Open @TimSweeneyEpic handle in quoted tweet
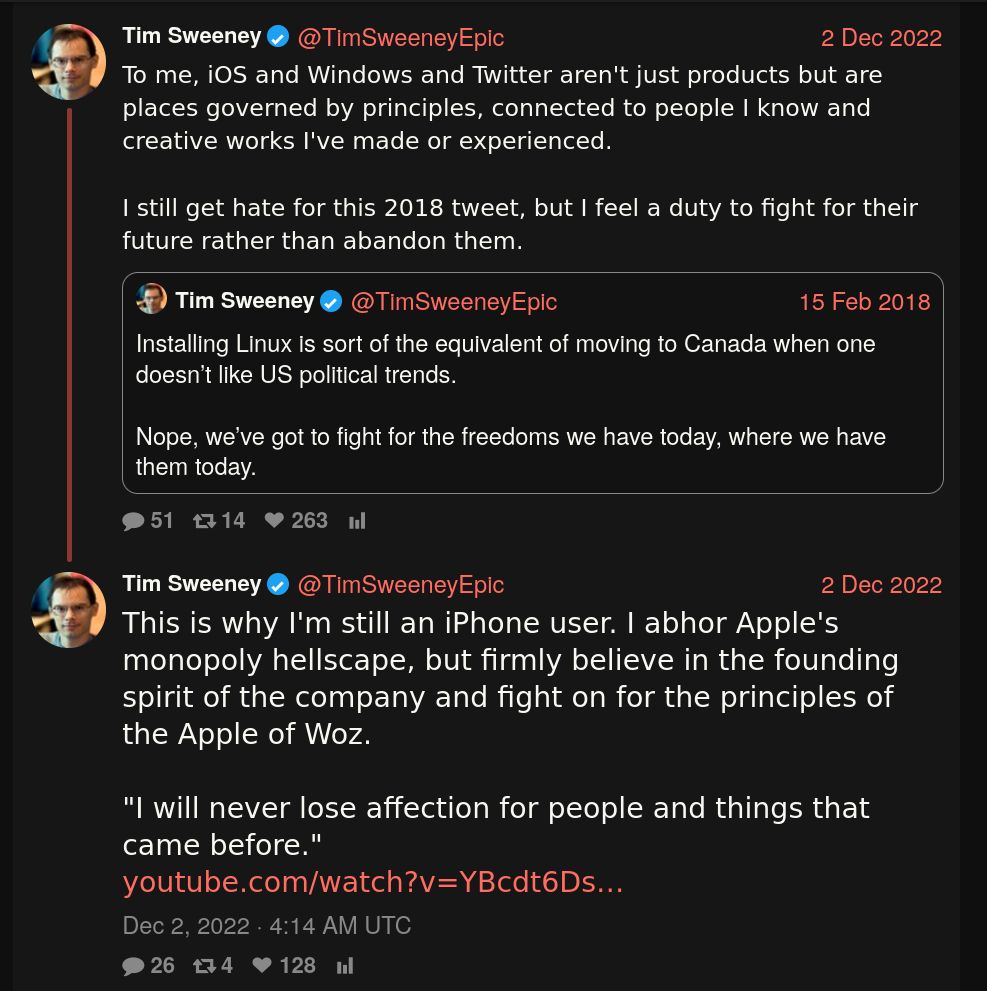 click(x=454, y=302)
